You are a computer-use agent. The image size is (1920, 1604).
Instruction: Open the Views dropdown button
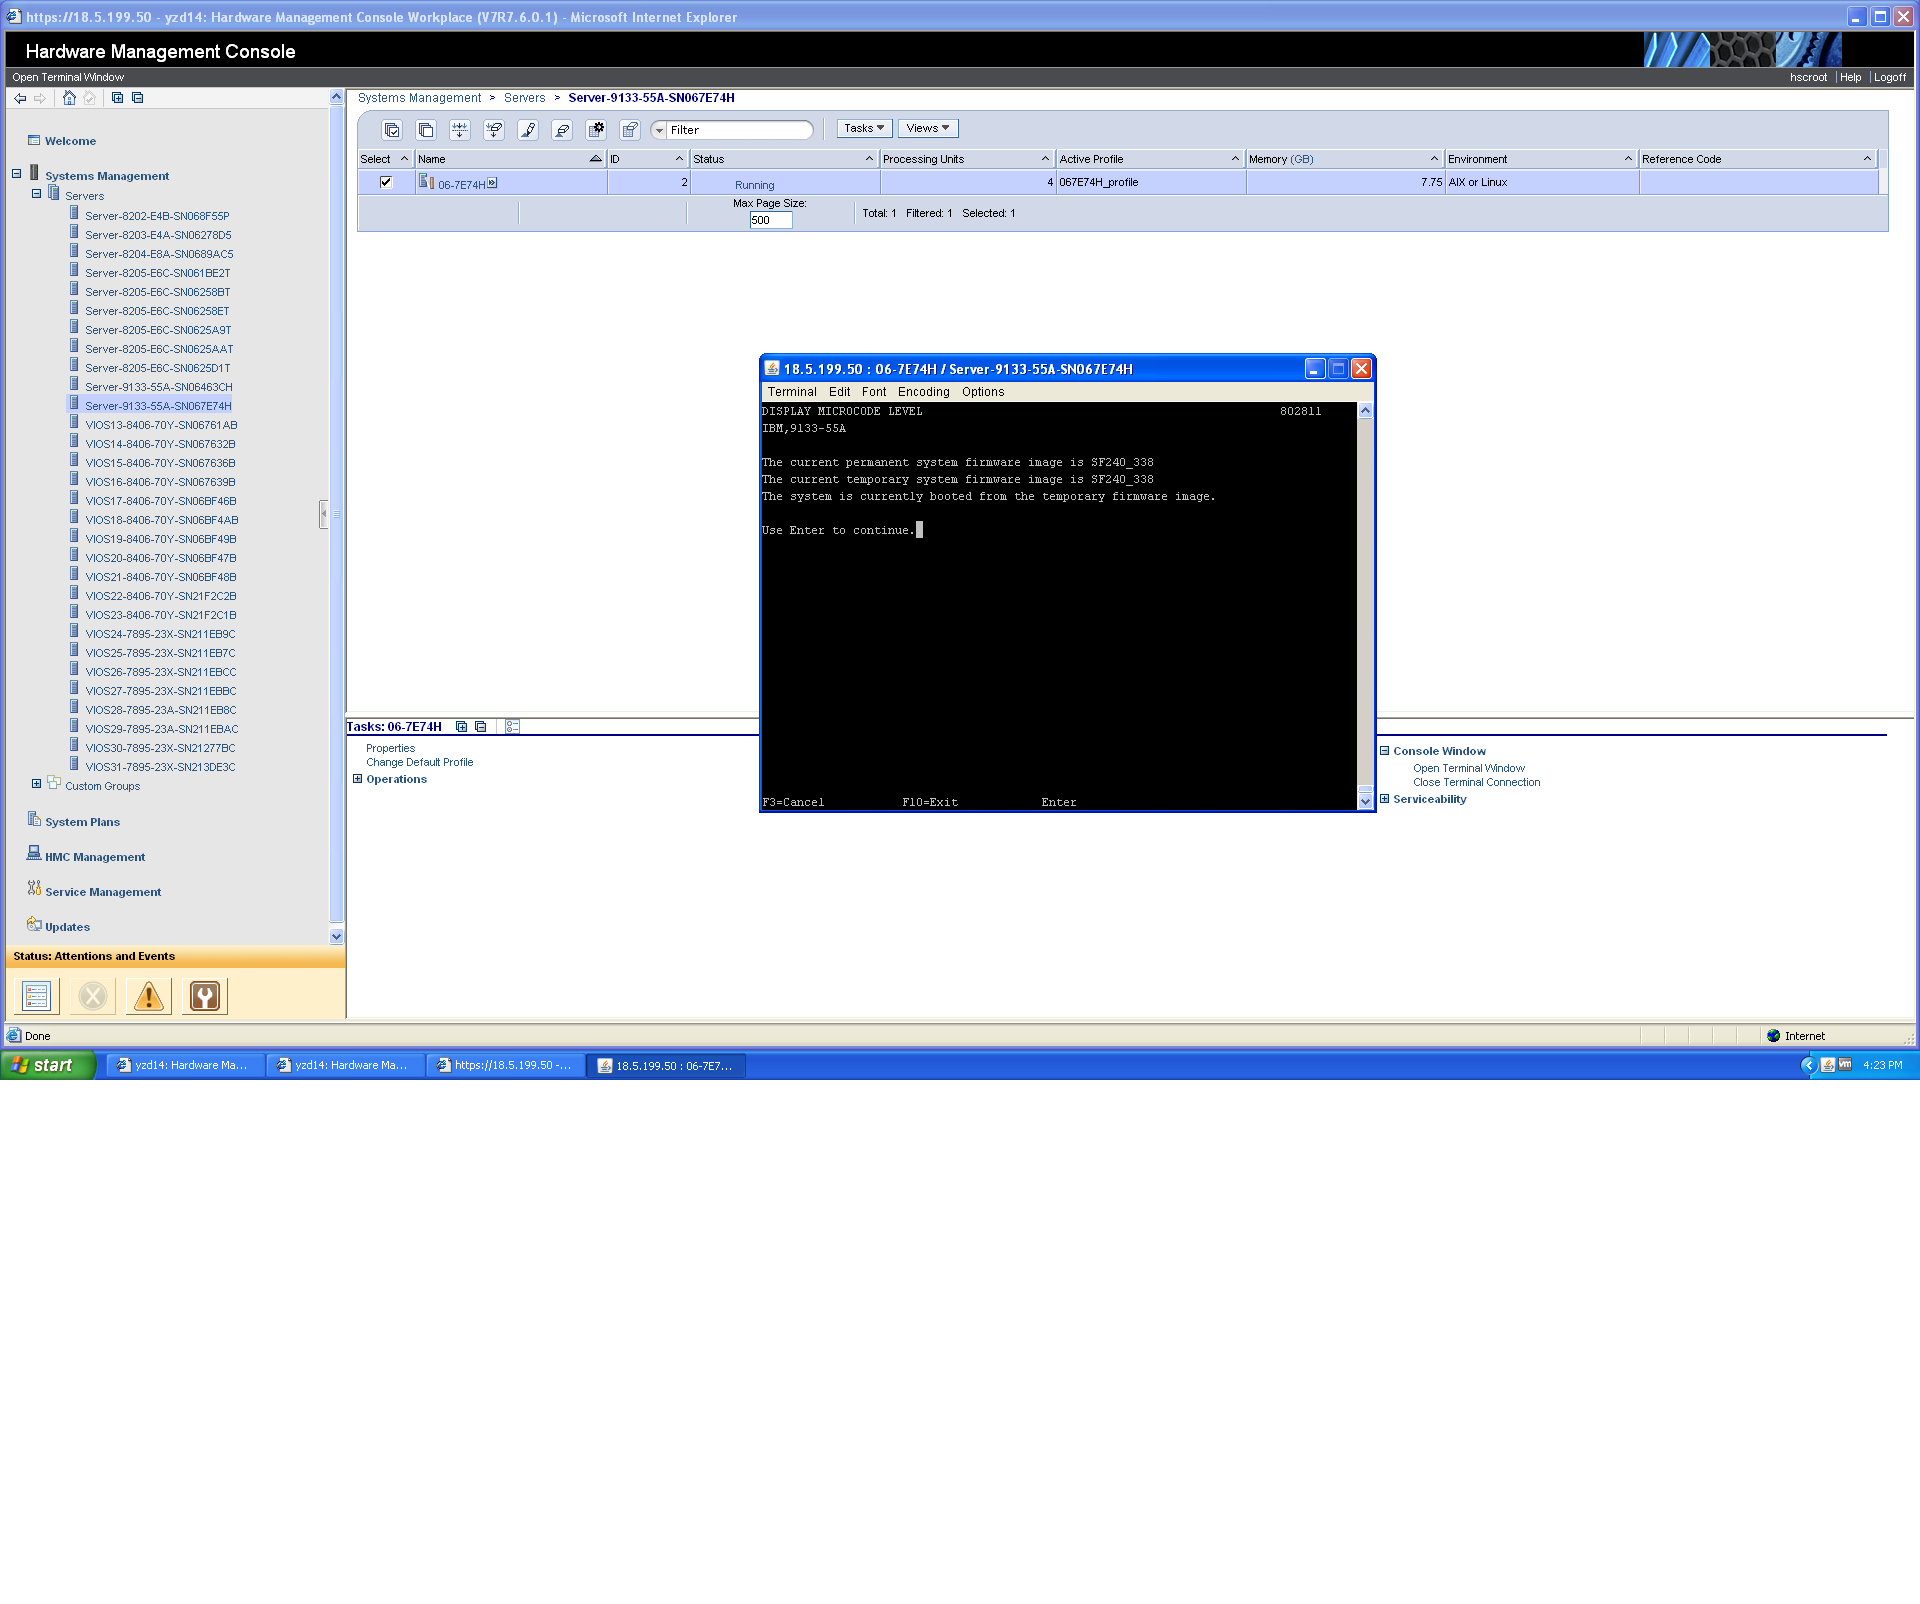928,128
